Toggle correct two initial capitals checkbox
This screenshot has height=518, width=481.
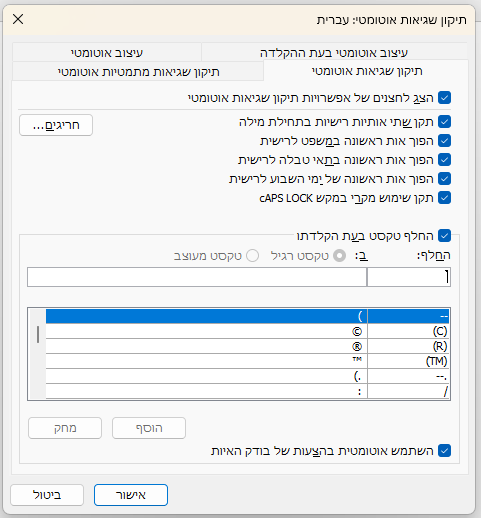point(444,122)
